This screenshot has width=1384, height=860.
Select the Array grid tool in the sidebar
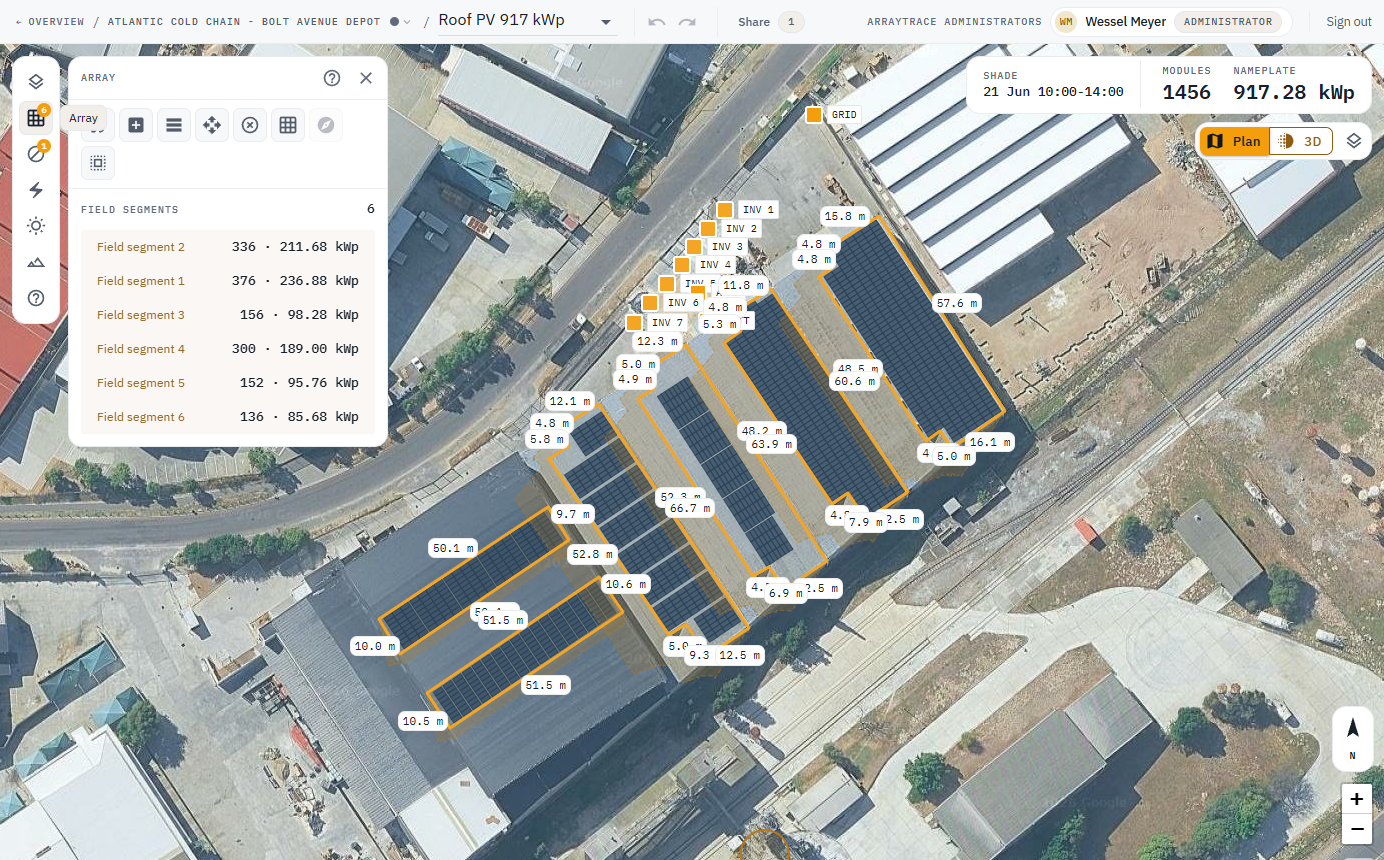click(36, 118)
